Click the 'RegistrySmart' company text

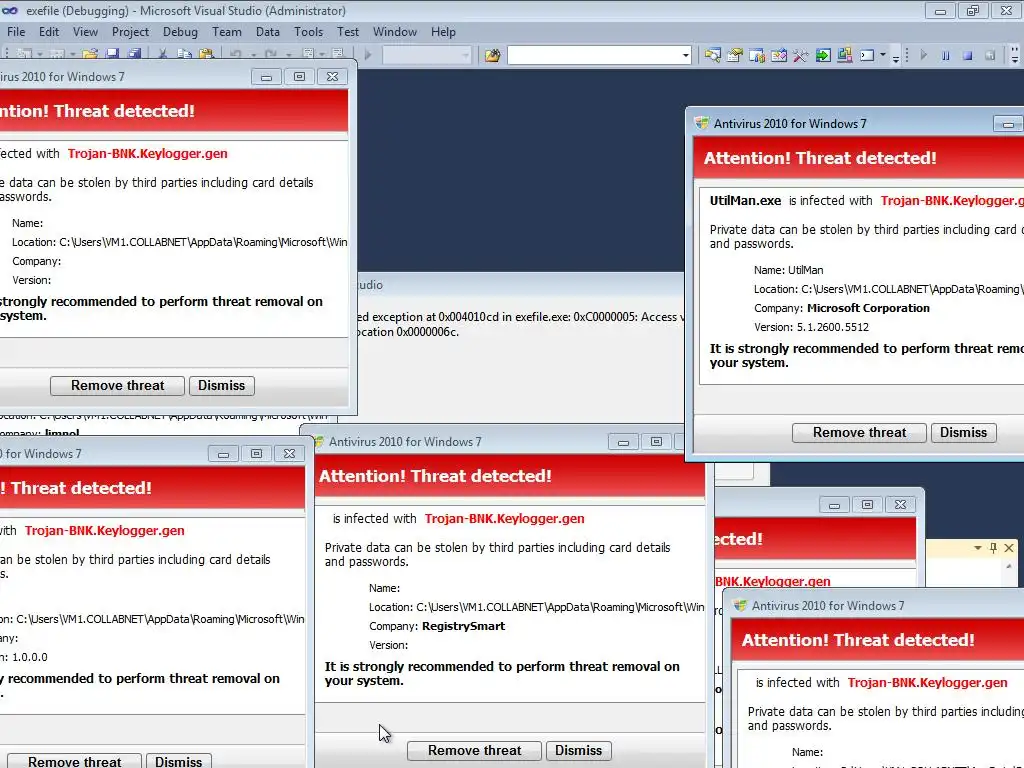coord(463,626)
